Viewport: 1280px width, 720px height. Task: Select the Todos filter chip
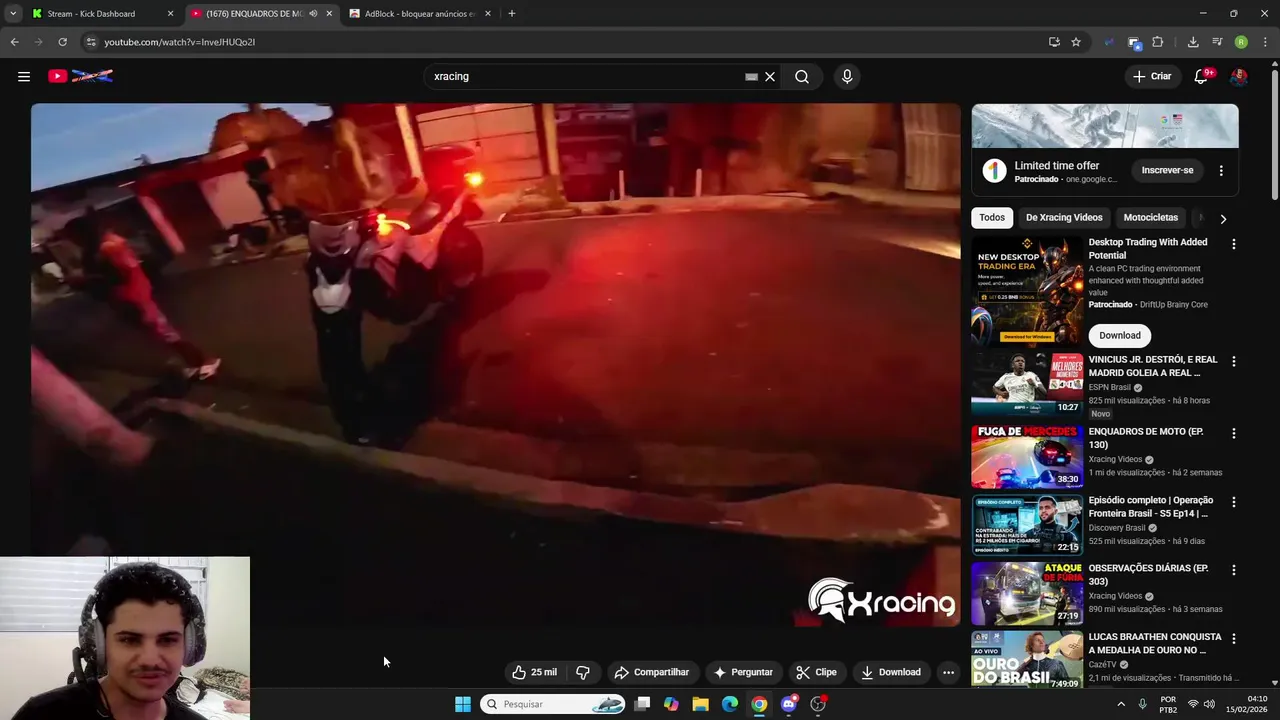[992, 217]
